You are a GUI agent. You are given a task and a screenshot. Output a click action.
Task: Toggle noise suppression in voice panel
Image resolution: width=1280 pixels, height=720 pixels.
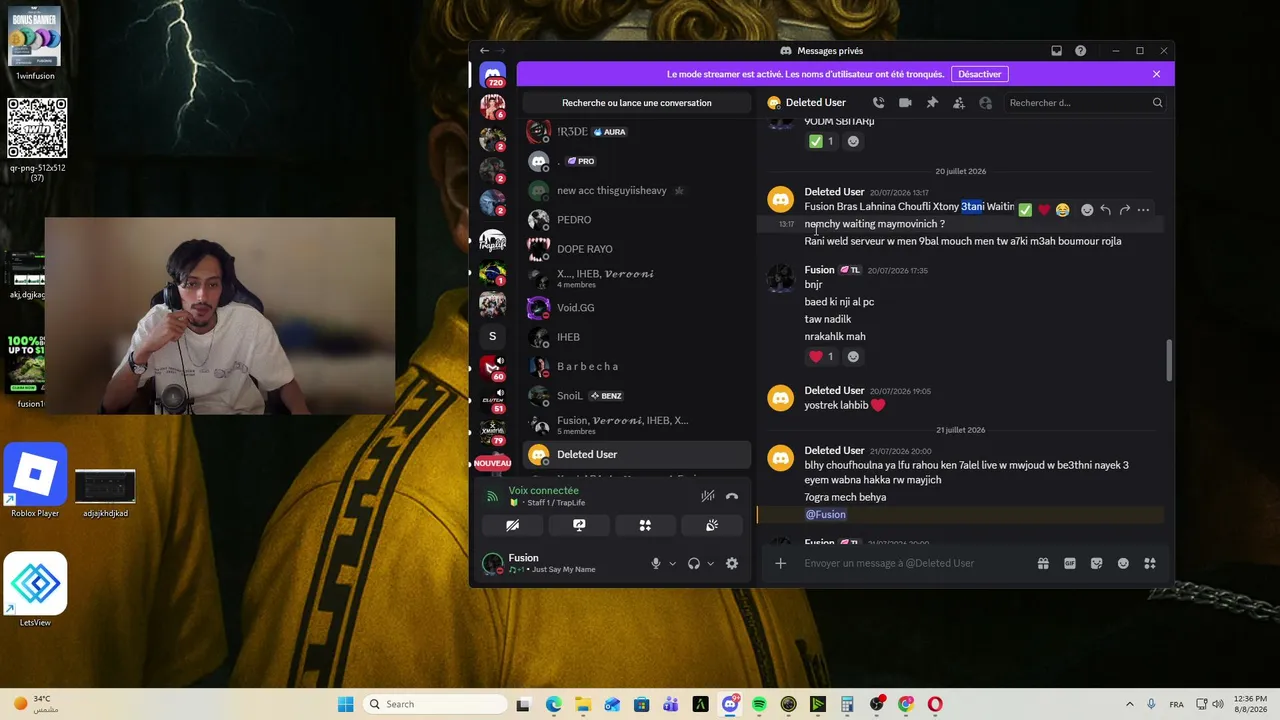[708, 496]
